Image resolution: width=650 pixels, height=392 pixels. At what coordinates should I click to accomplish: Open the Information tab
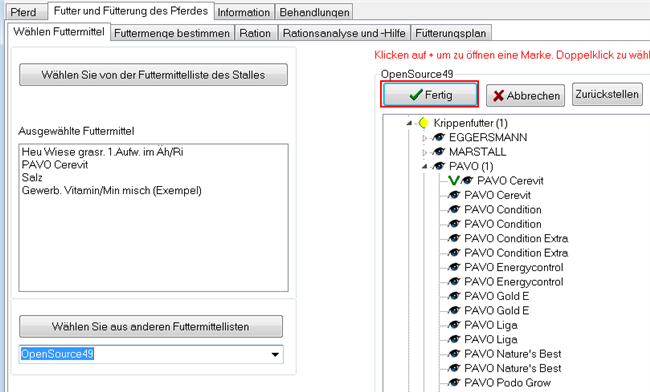(244, 12)
